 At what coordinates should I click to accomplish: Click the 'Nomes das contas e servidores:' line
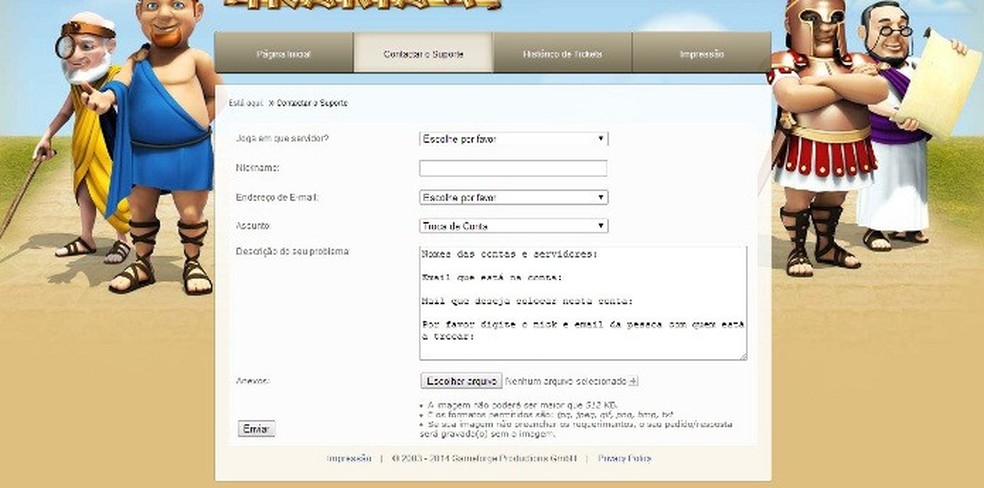[510, 255]
